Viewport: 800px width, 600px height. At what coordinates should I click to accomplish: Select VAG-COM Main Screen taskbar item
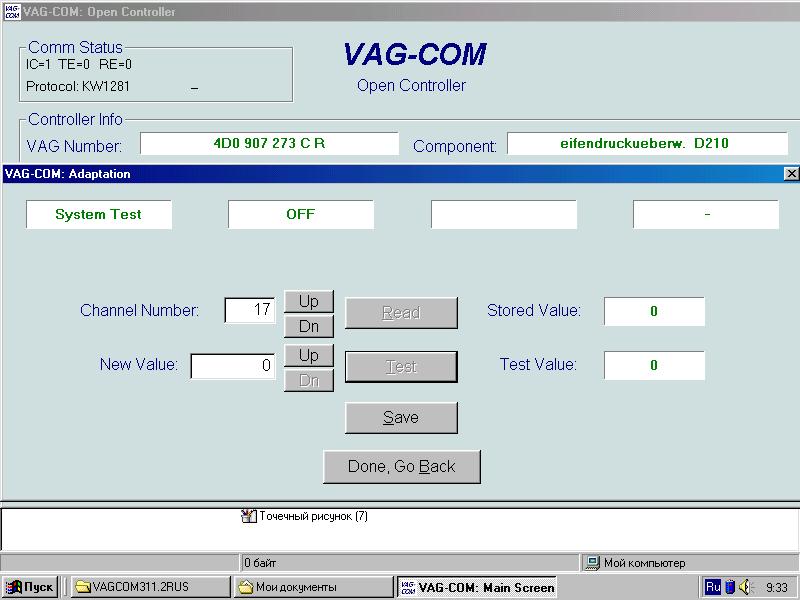[476, 587]
